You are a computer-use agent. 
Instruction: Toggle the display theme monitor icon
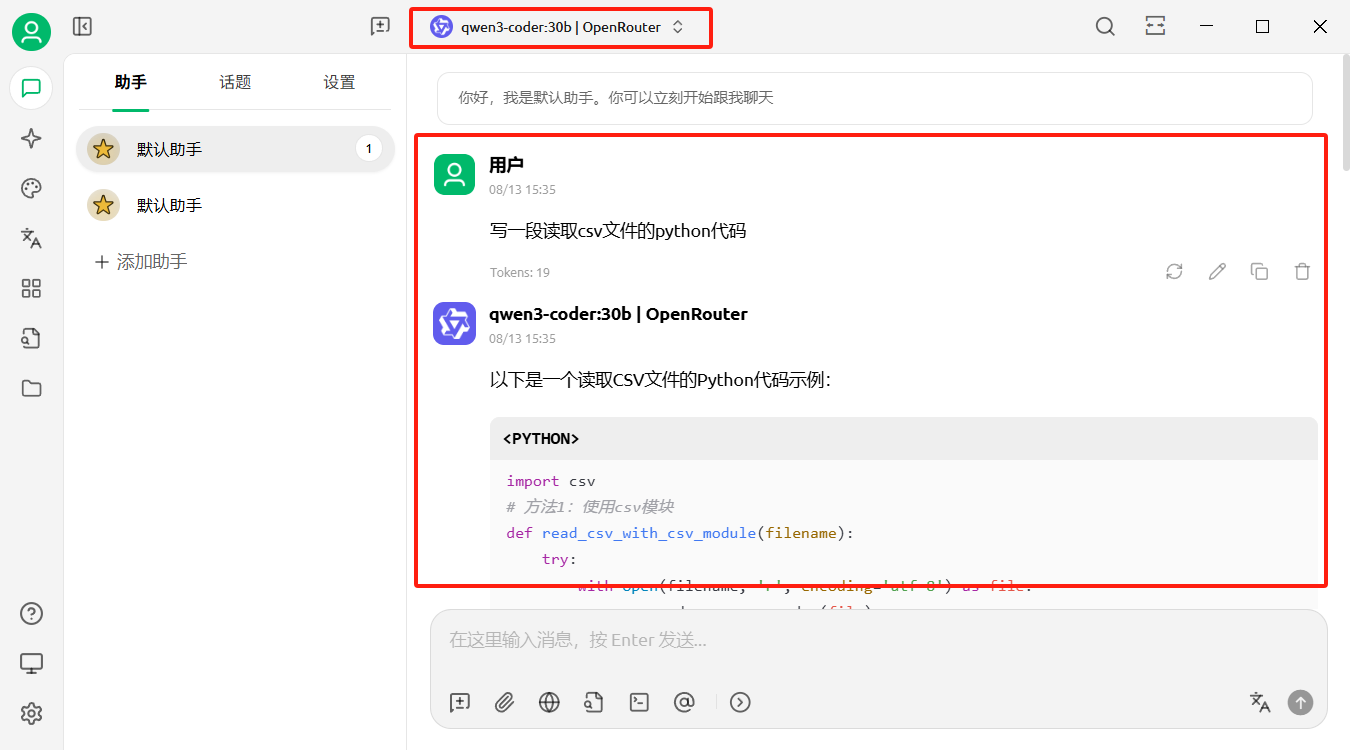(31, 663)
